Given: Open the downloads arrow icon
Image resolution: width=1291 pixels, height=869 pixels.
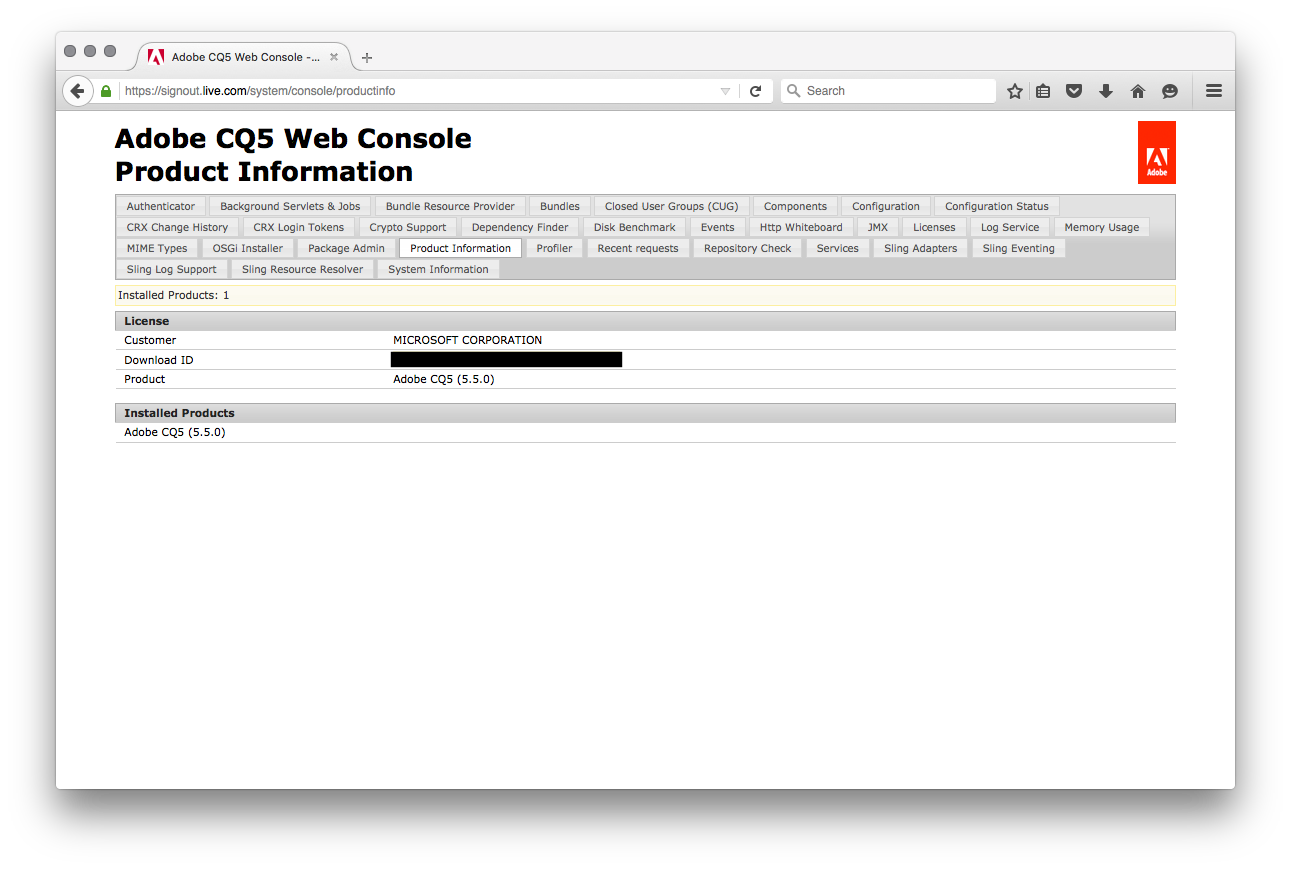Looking at the screenshot, I should click(1106, 91).
